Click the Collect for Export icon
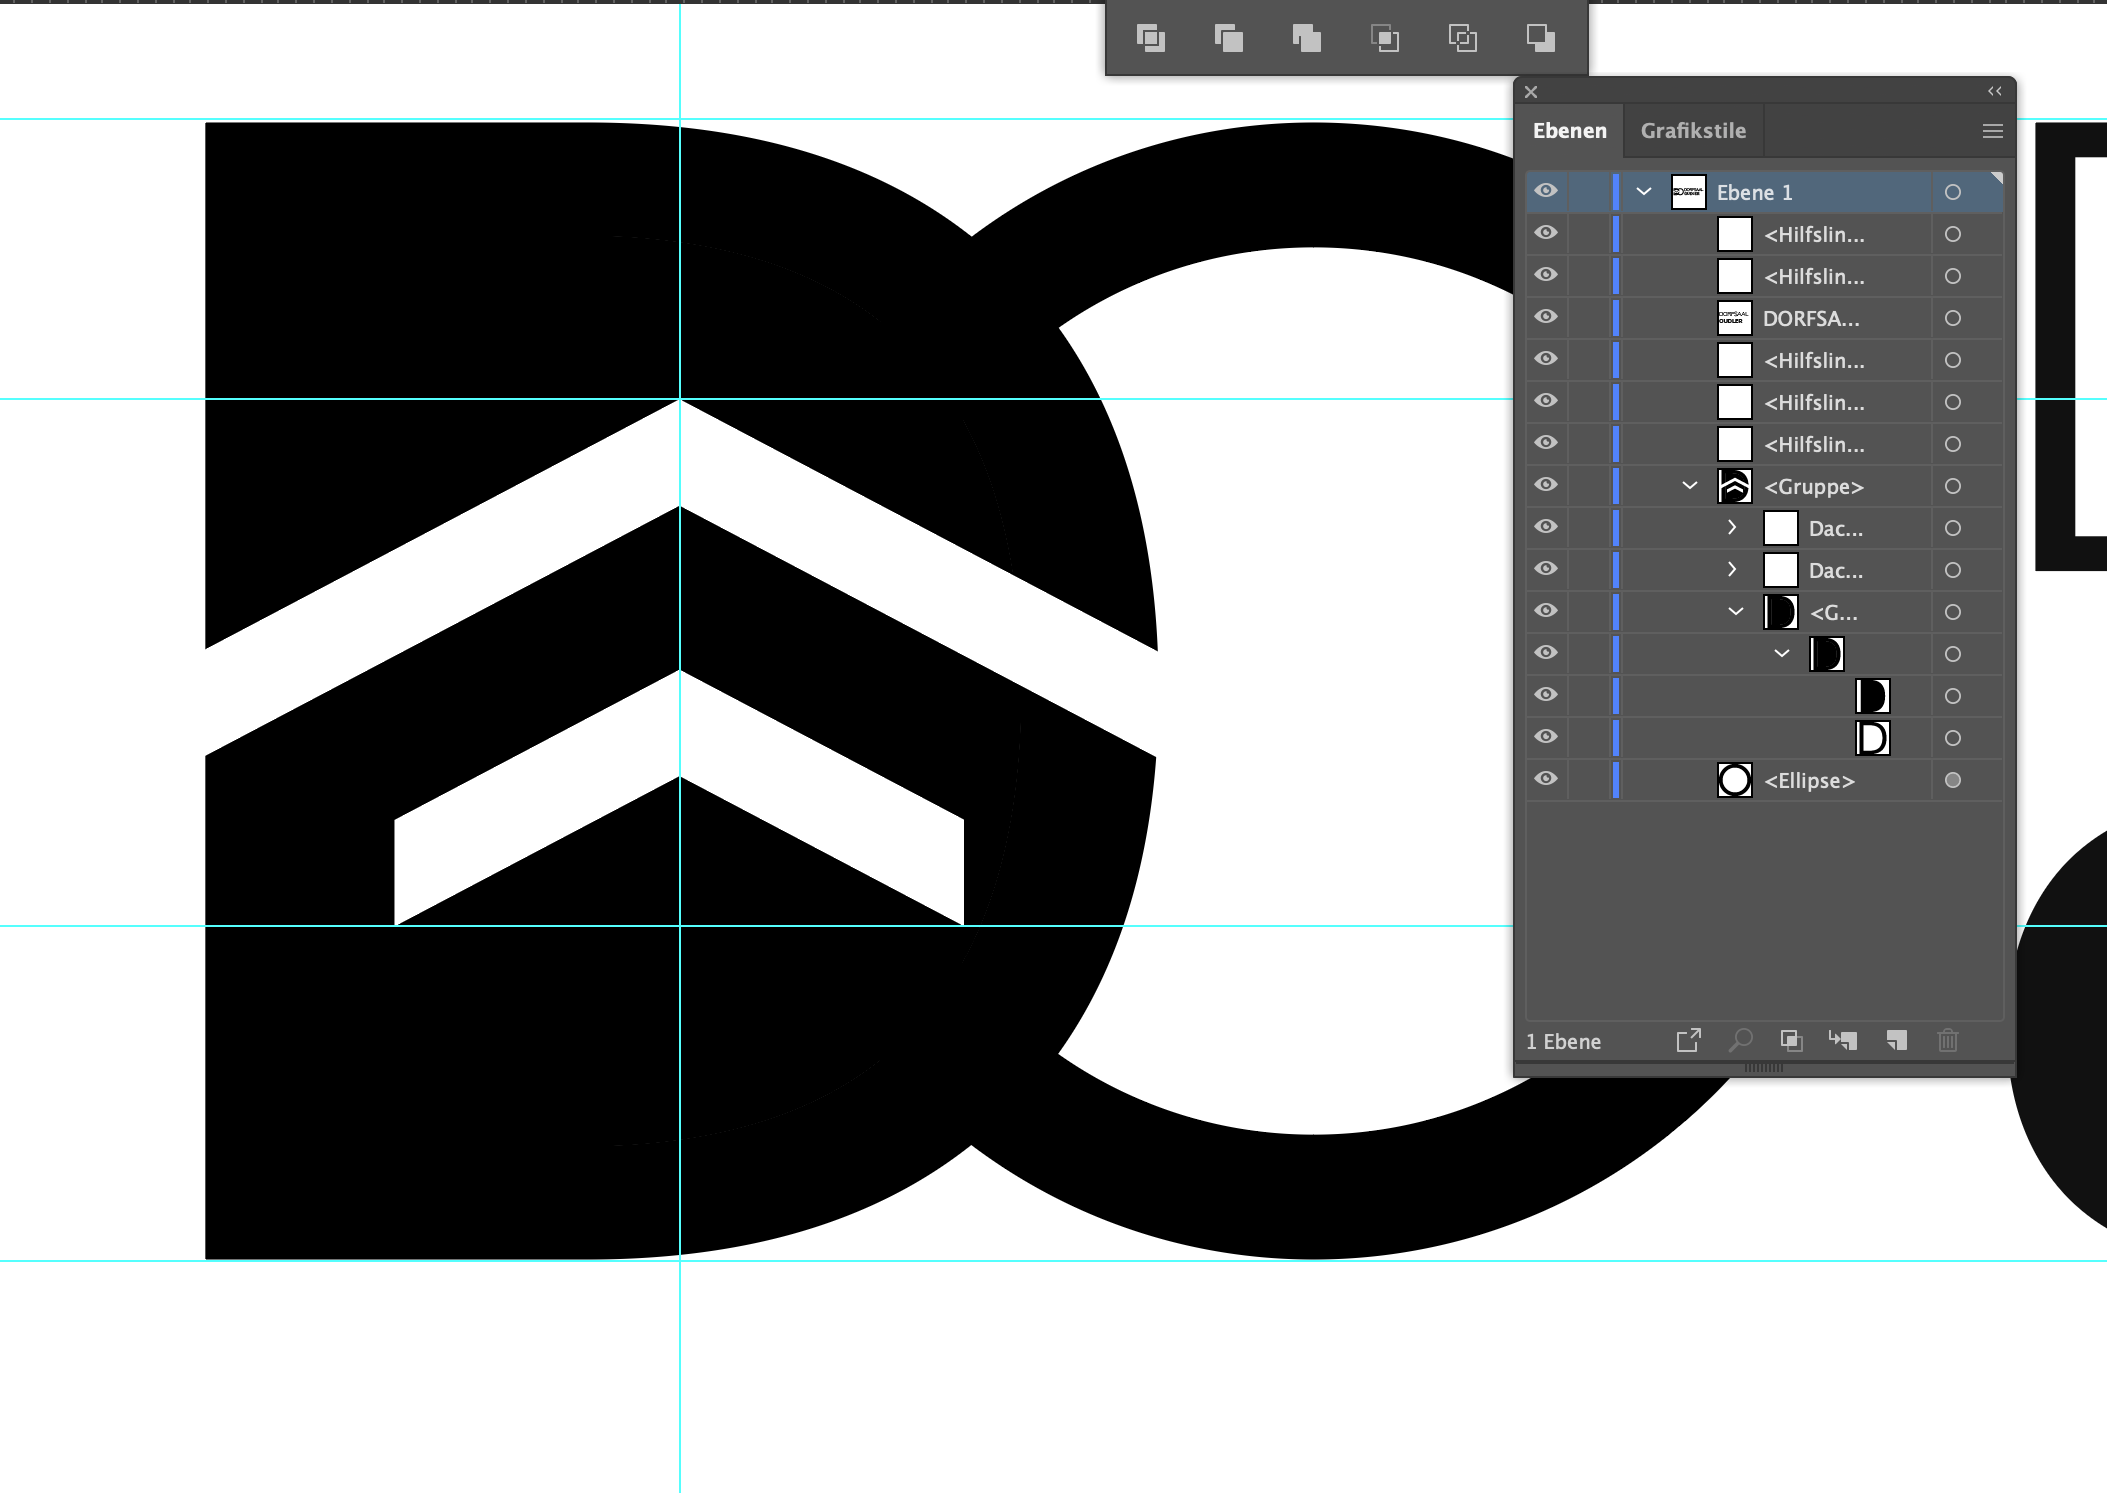Viewport: 2107px width, 1493px height. (1689, 1040)
